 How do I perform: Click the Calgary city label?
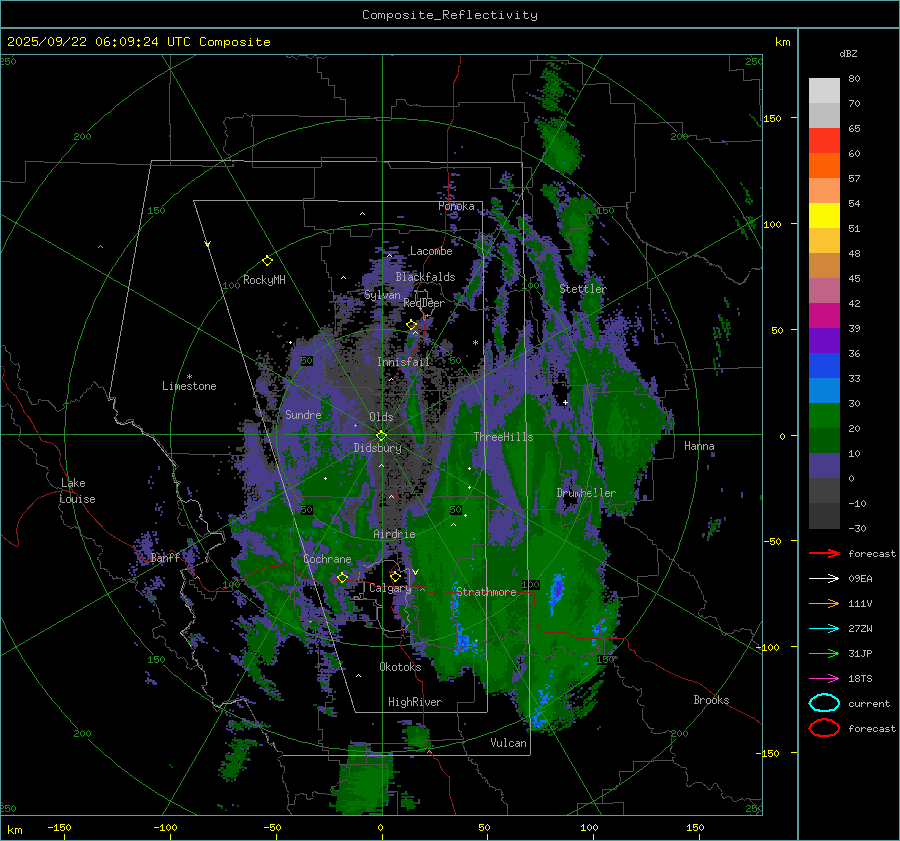point(390,589)
